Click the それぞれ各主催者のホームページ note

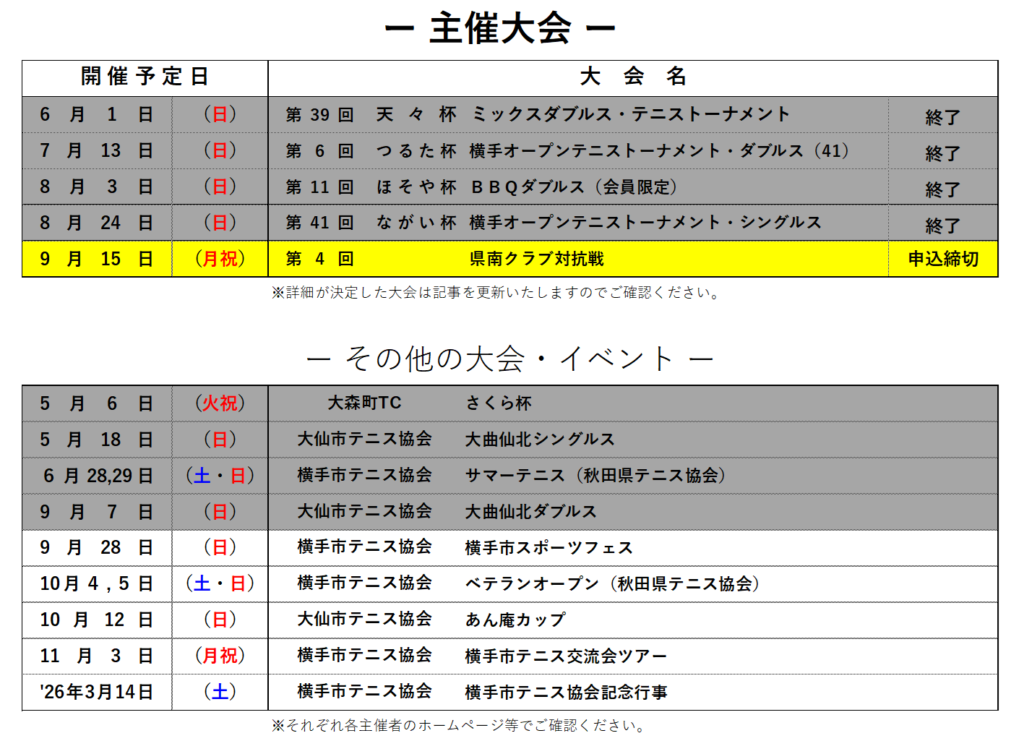point(459,726)
